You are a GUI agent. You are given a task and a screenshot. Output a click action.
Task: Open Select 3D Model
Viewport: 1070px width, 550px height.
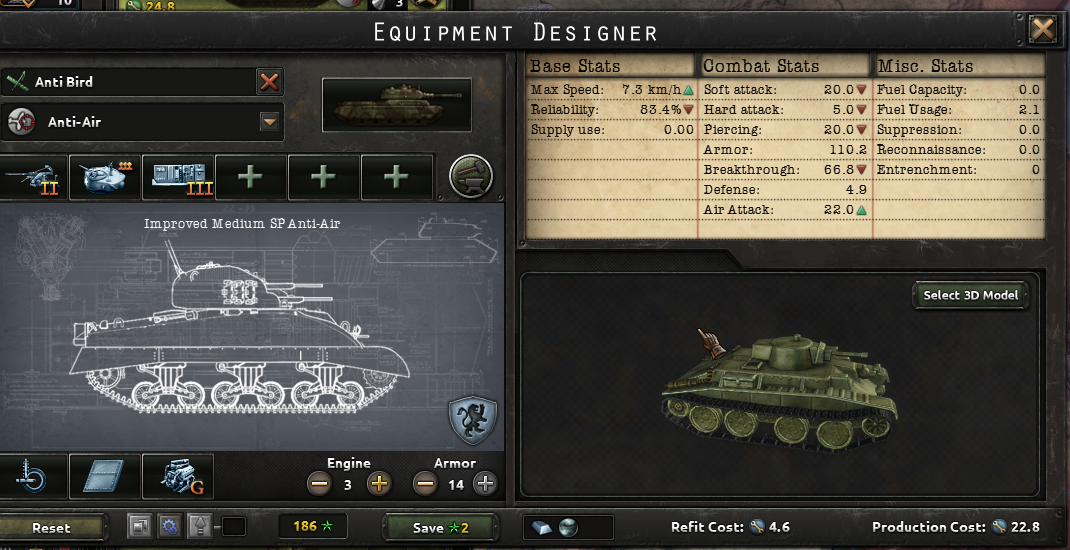970,295
